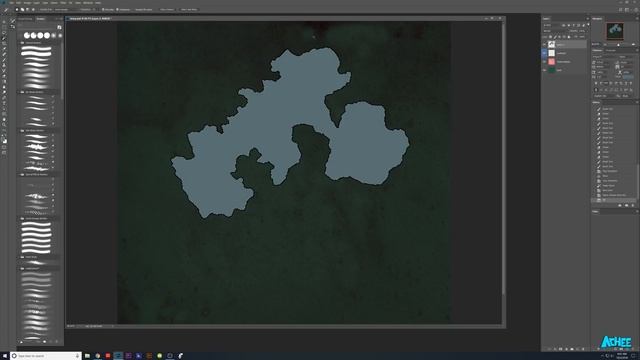Click the pixel layer filter icon in Layers
Image resolution: width=640 pixels, height=360 pixels.
(564, 25)
